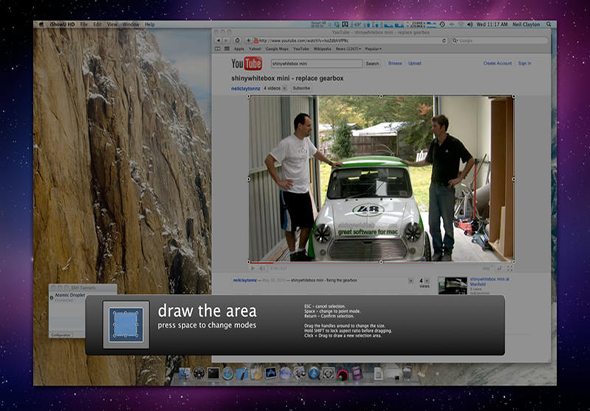This screenshot has height=411, width=590.
Task: Expand the views statistics arrow
Action: pos(427,281)
